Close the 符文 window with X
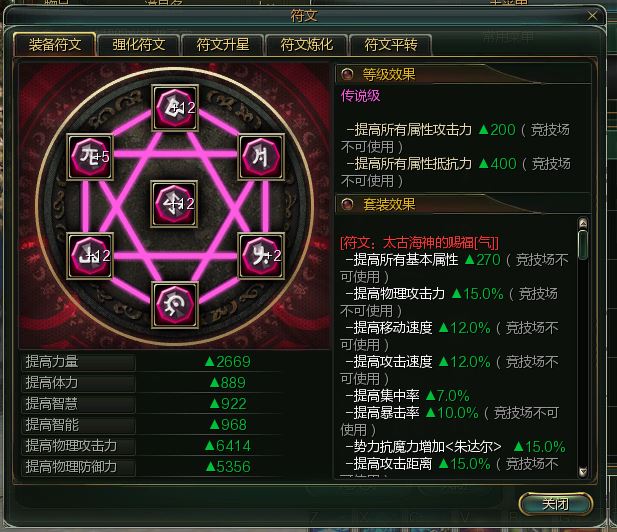Viewport: 617px width, 532px height. [592, 16]
